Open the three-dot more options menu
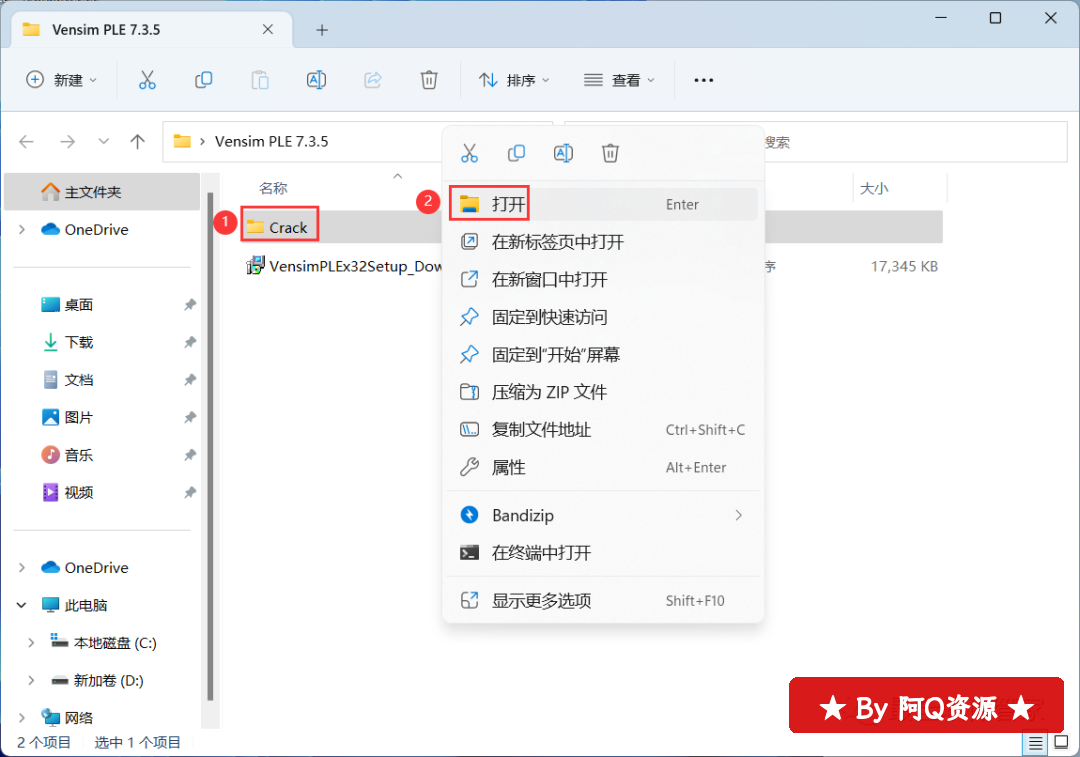The width and height of the screenshot is (1080, 757). [704, 80]
